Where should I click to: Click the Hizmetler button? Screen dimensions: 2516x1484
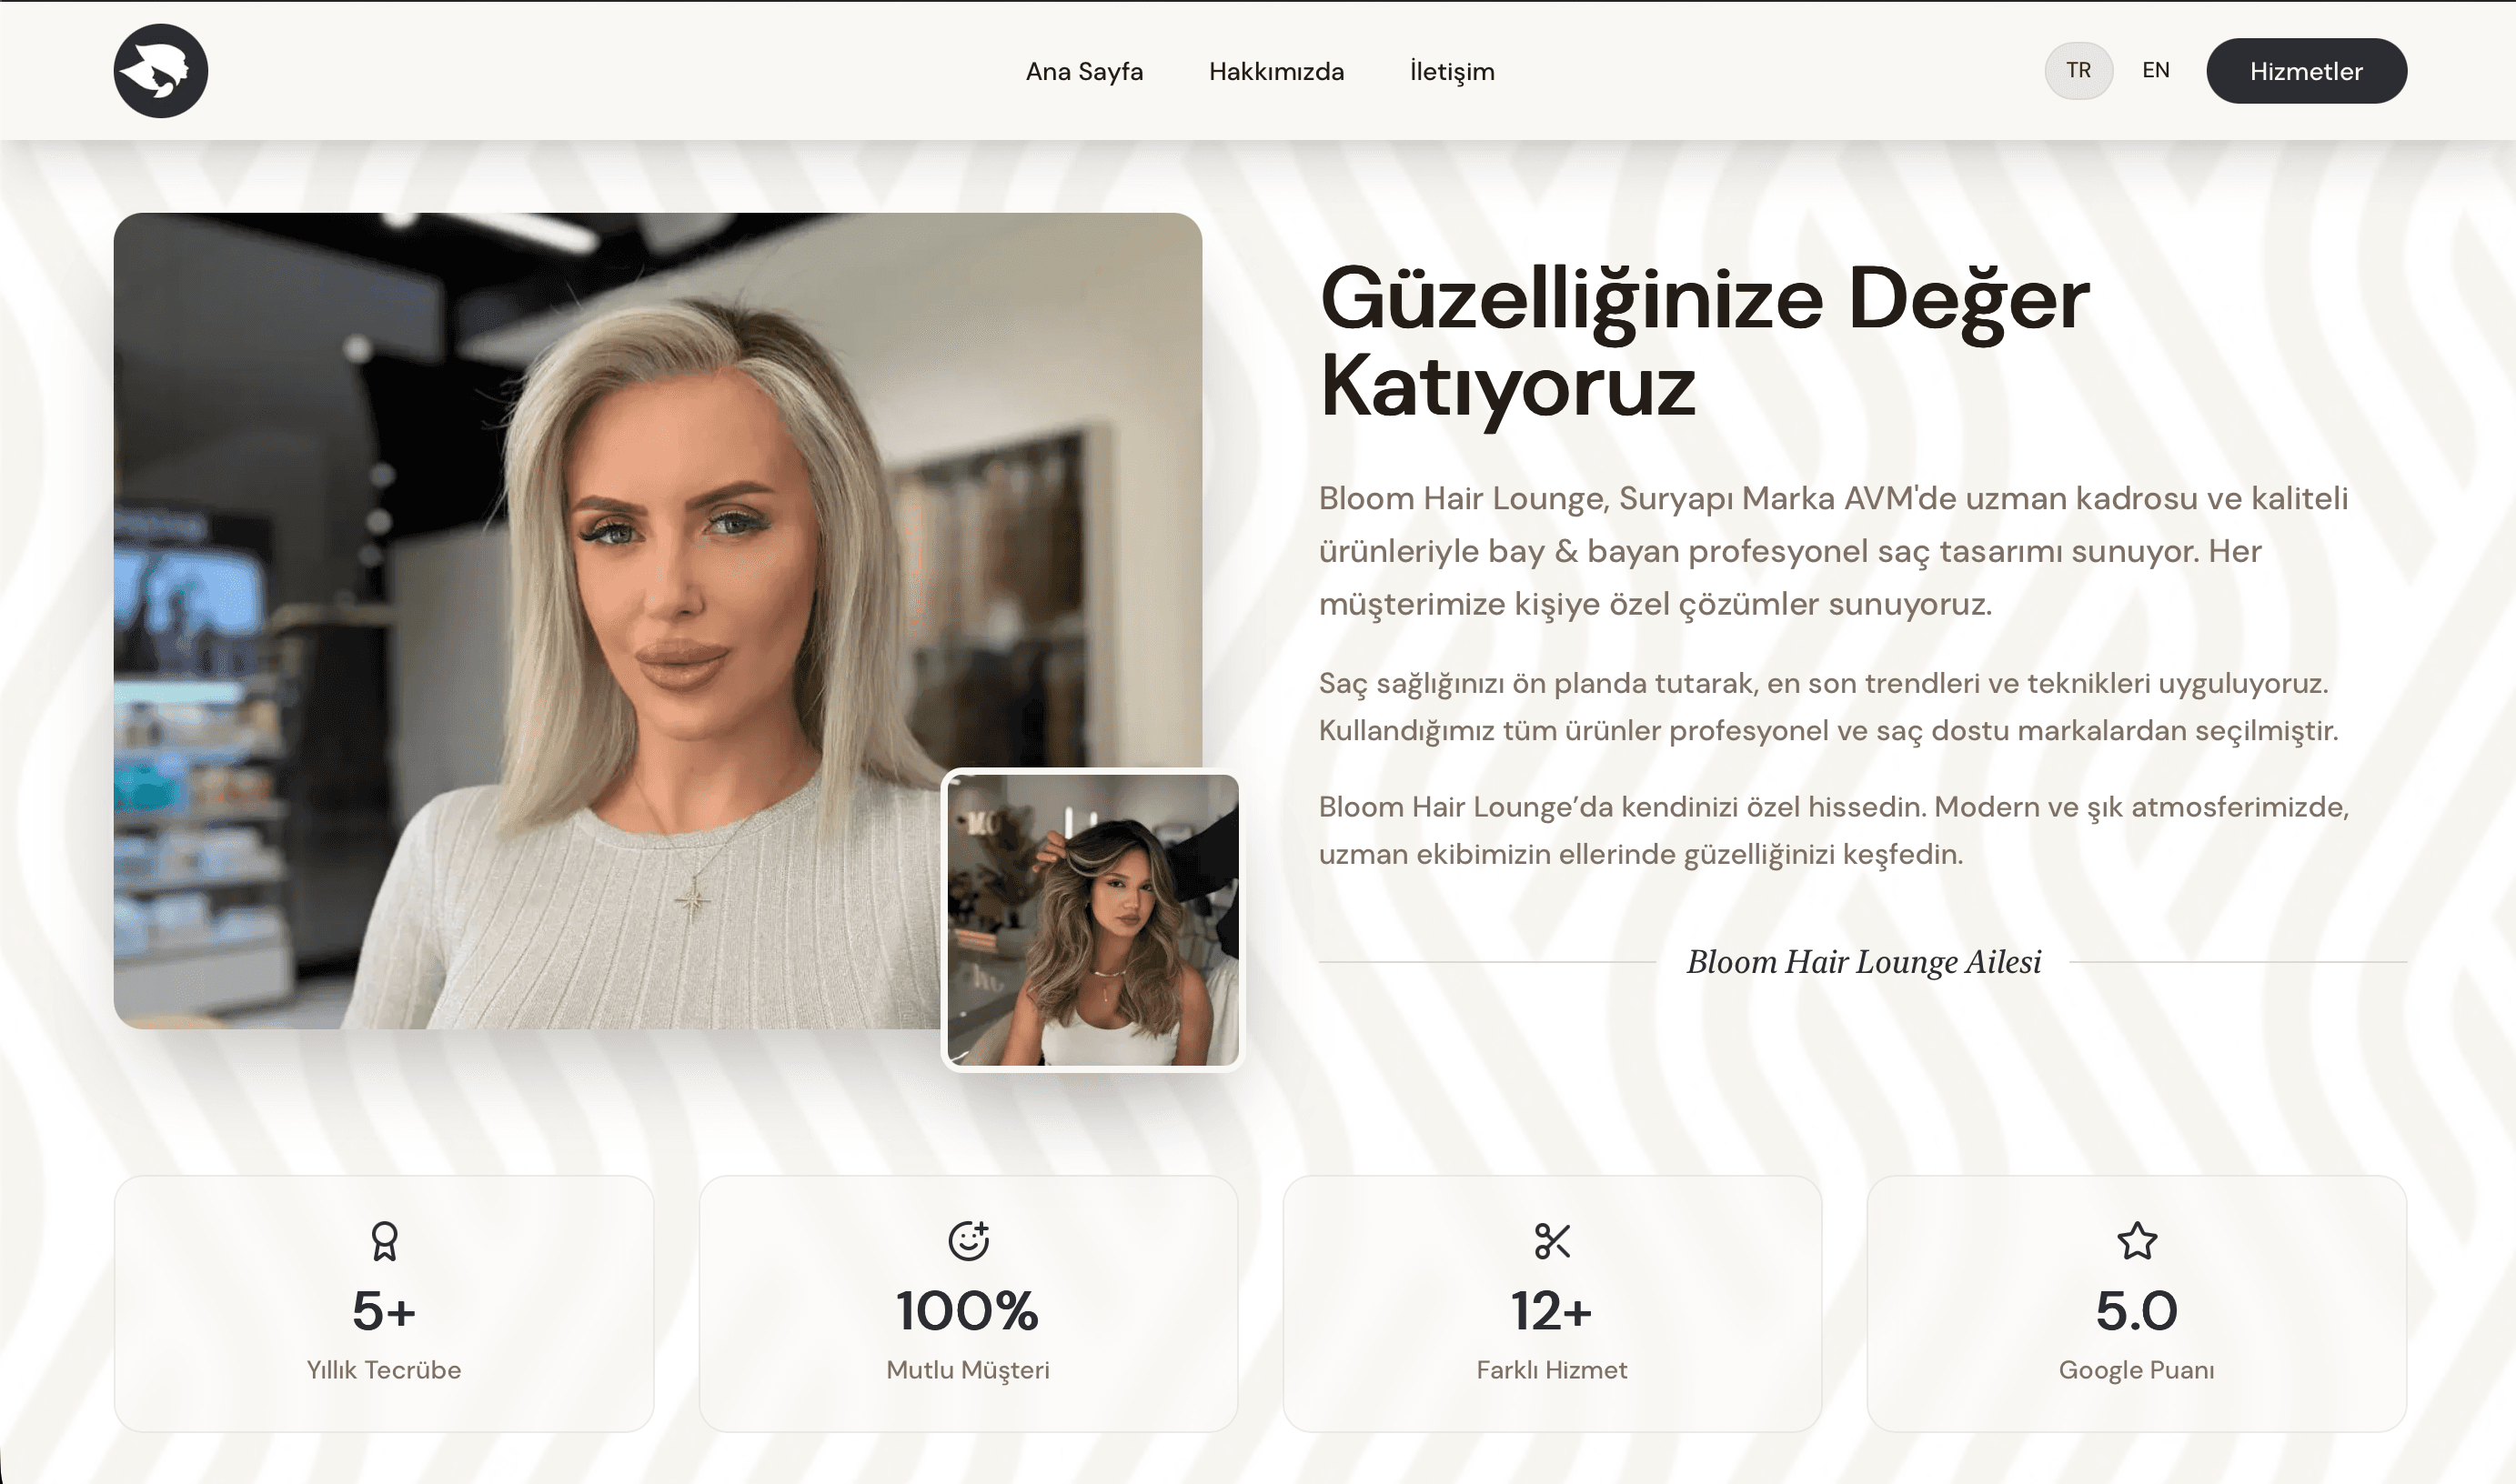[2306, 70]
